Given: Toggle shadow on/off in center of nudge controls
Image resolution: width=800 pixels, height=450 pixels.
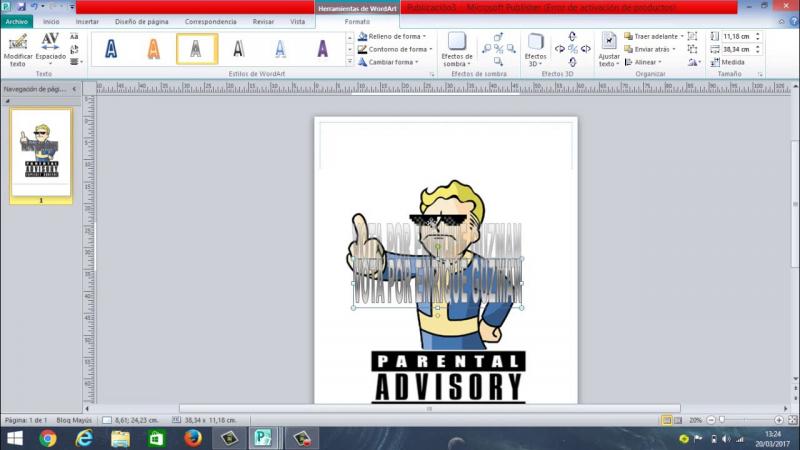Looking at the screenshot, I should click(499, 48).
